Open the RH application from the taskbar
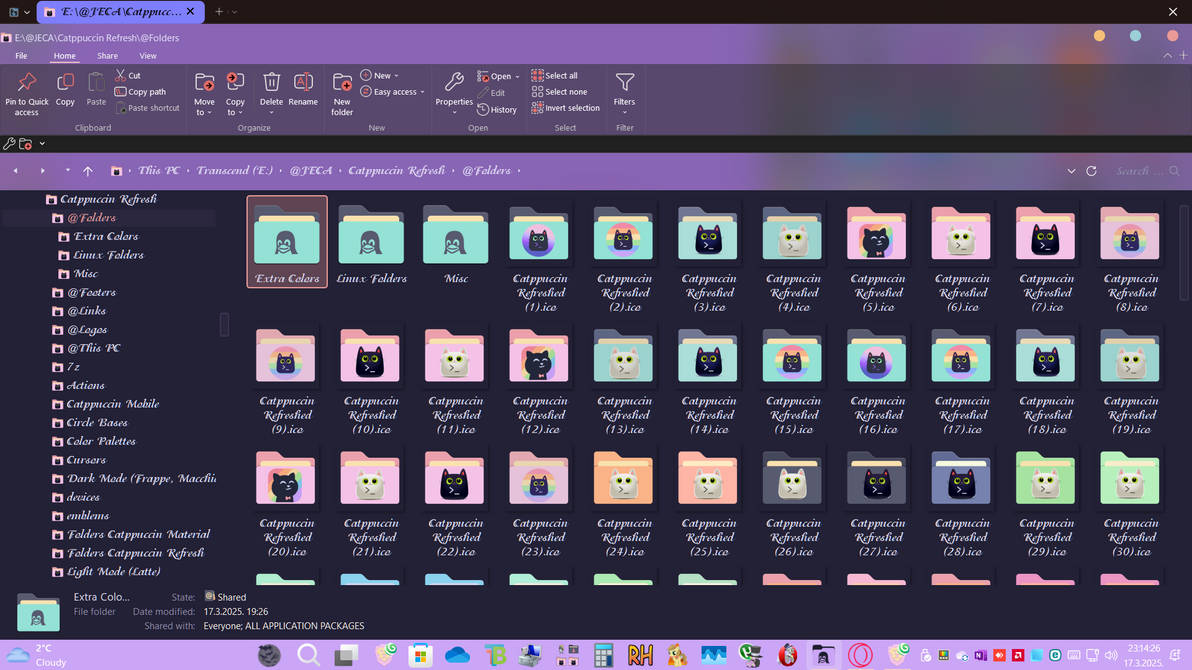The width and height of the screenshot is (1192, 670). click(x=641, y=655)
